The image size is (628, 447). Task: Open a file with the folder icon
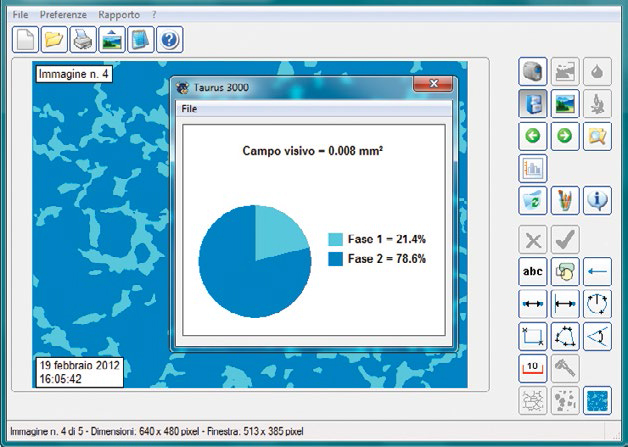point(54,40)
